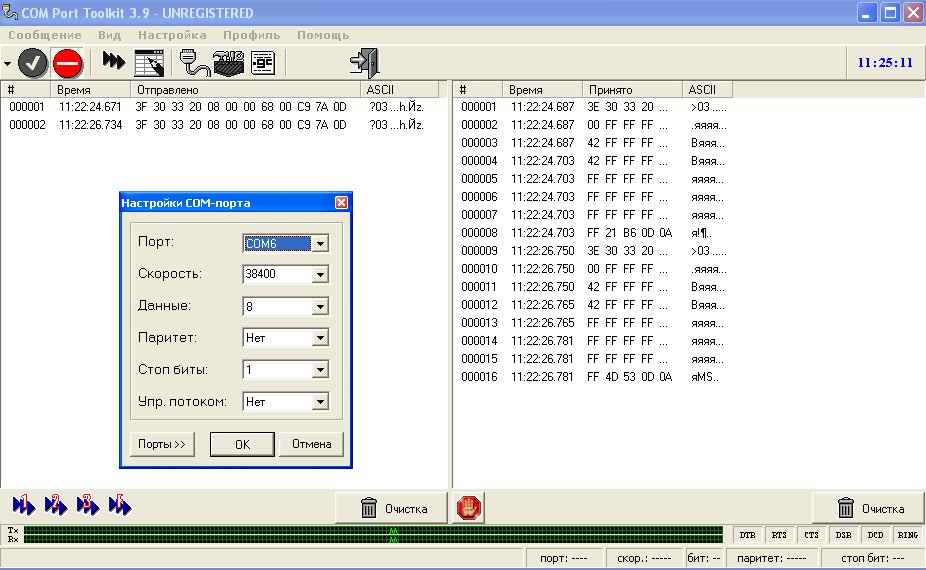Click the script list icon in toolbar

click(x=263, y=63)
